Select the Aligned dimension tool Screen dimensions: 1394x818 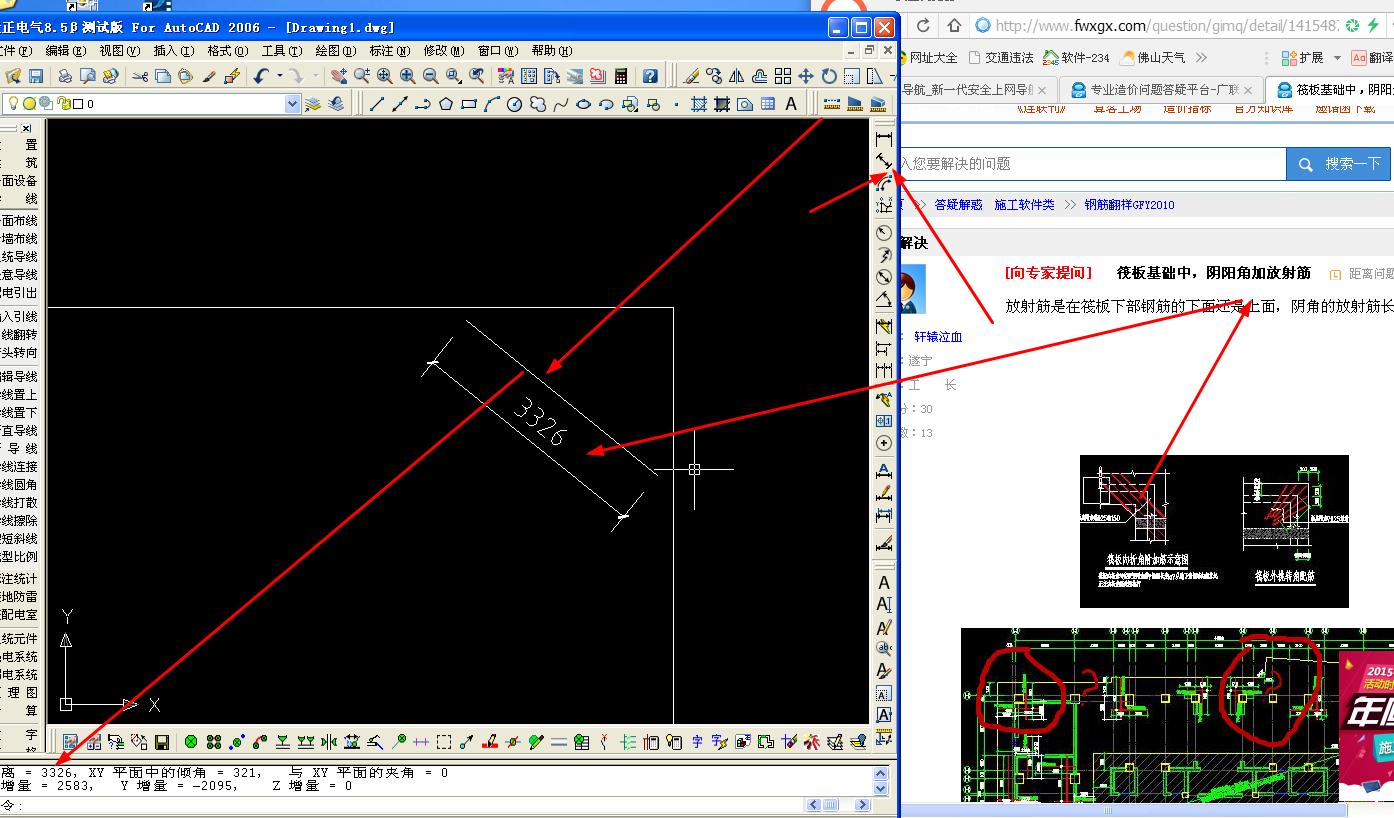point(884,162)
